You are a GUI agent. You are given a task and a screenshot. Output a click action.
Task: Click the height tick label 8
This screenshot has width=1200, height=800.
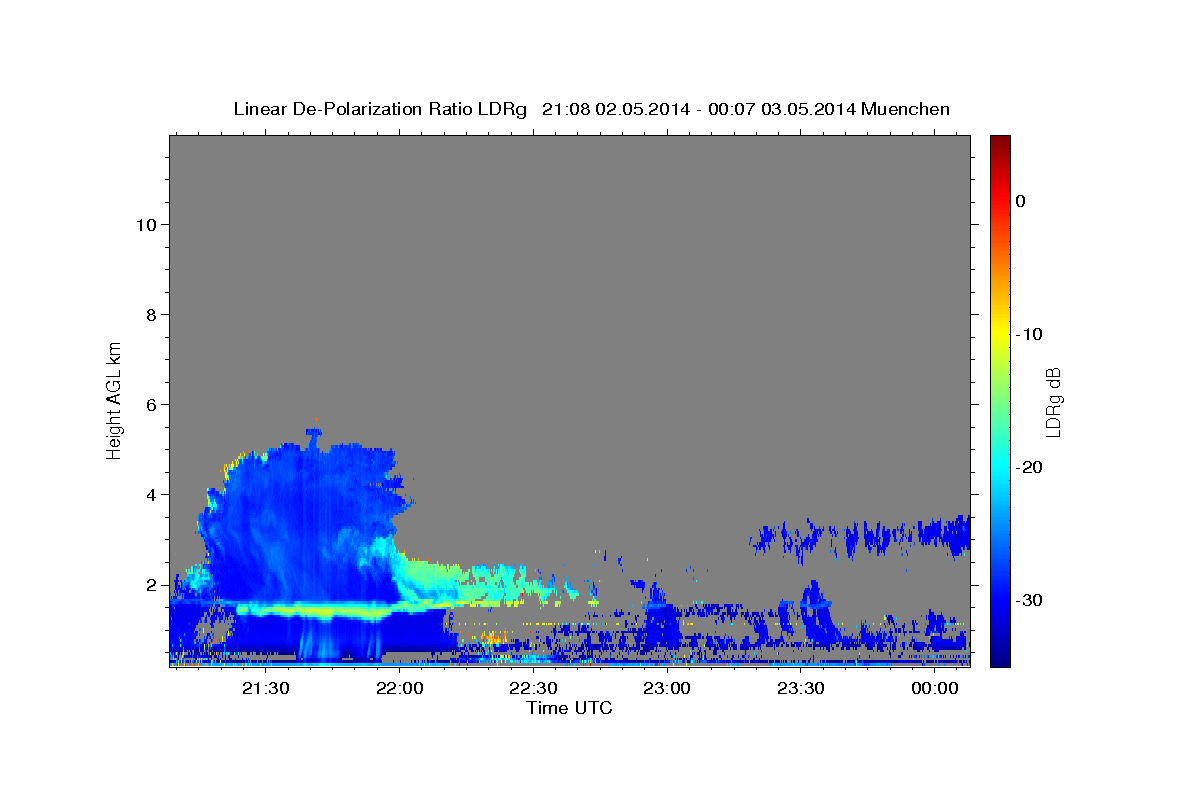152,315
